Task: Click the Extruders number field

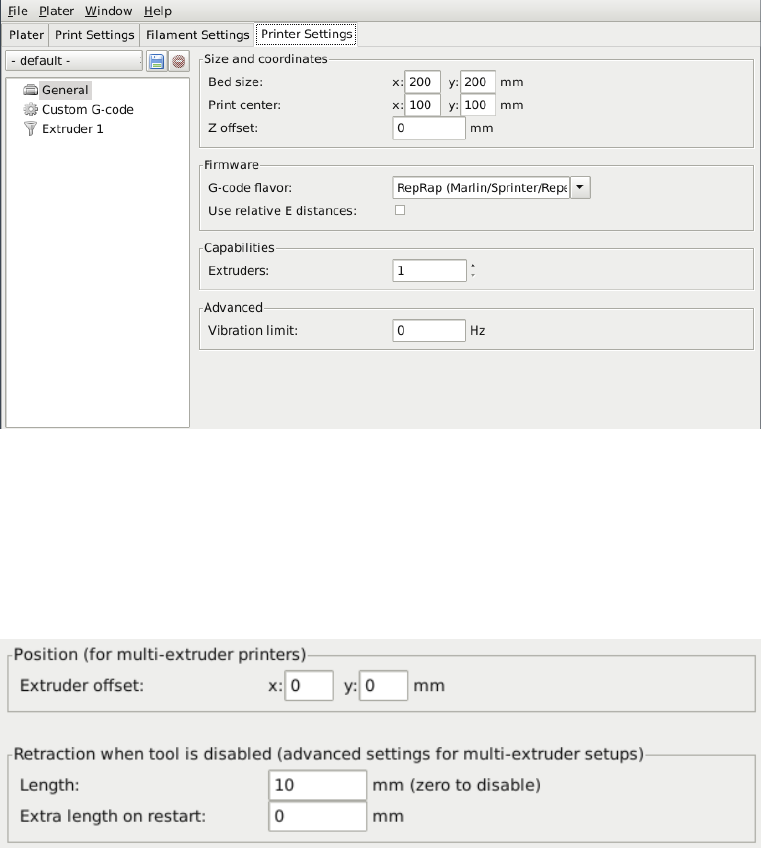Action: [x=429, y=270]
